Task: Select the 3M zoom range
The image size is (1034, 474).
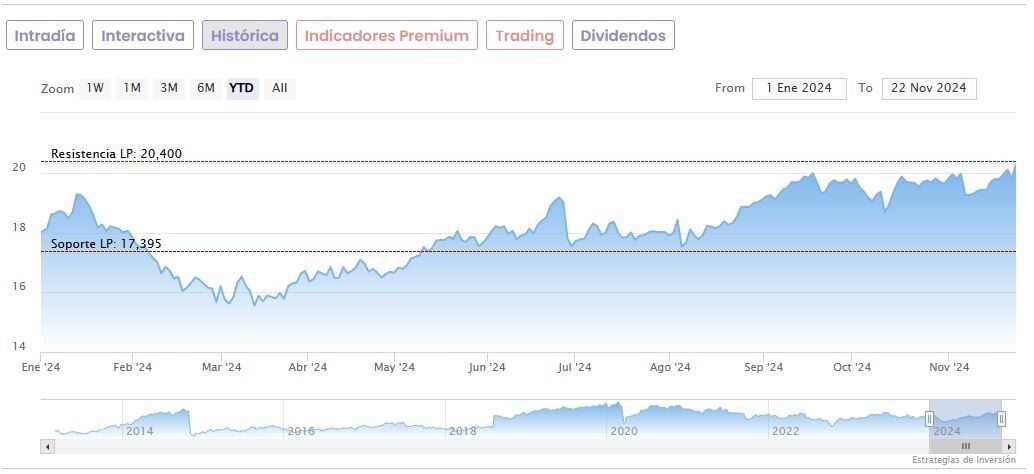Action: tap(169, 88)
